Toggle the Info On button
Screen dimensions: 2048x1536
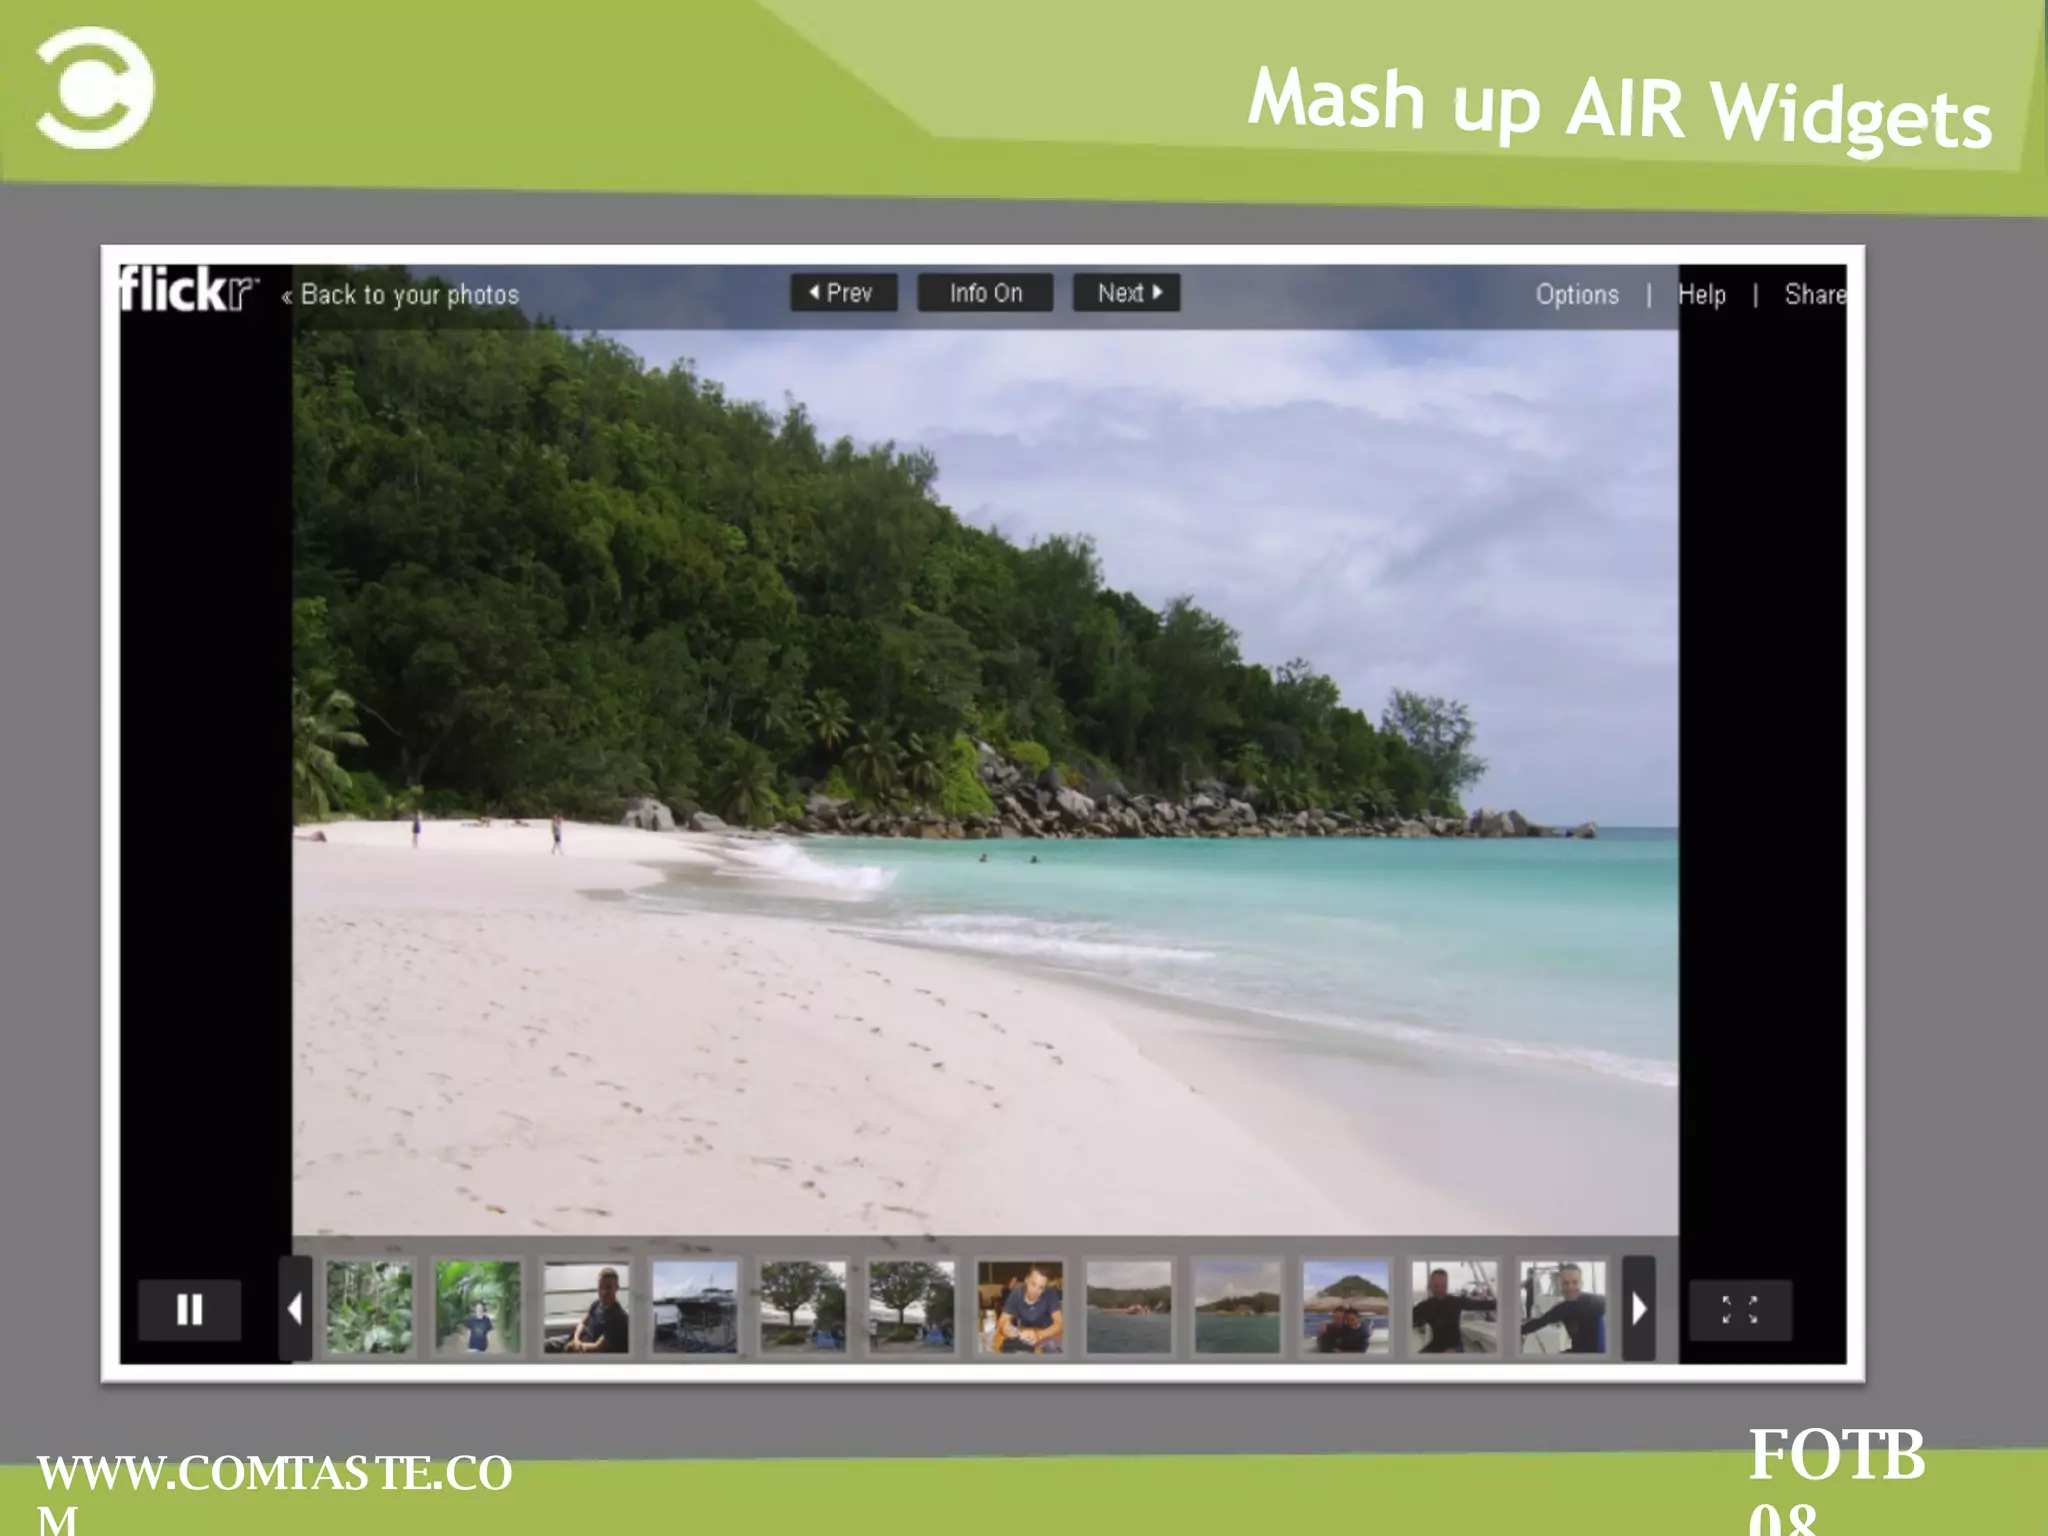[x=985, y=293]
